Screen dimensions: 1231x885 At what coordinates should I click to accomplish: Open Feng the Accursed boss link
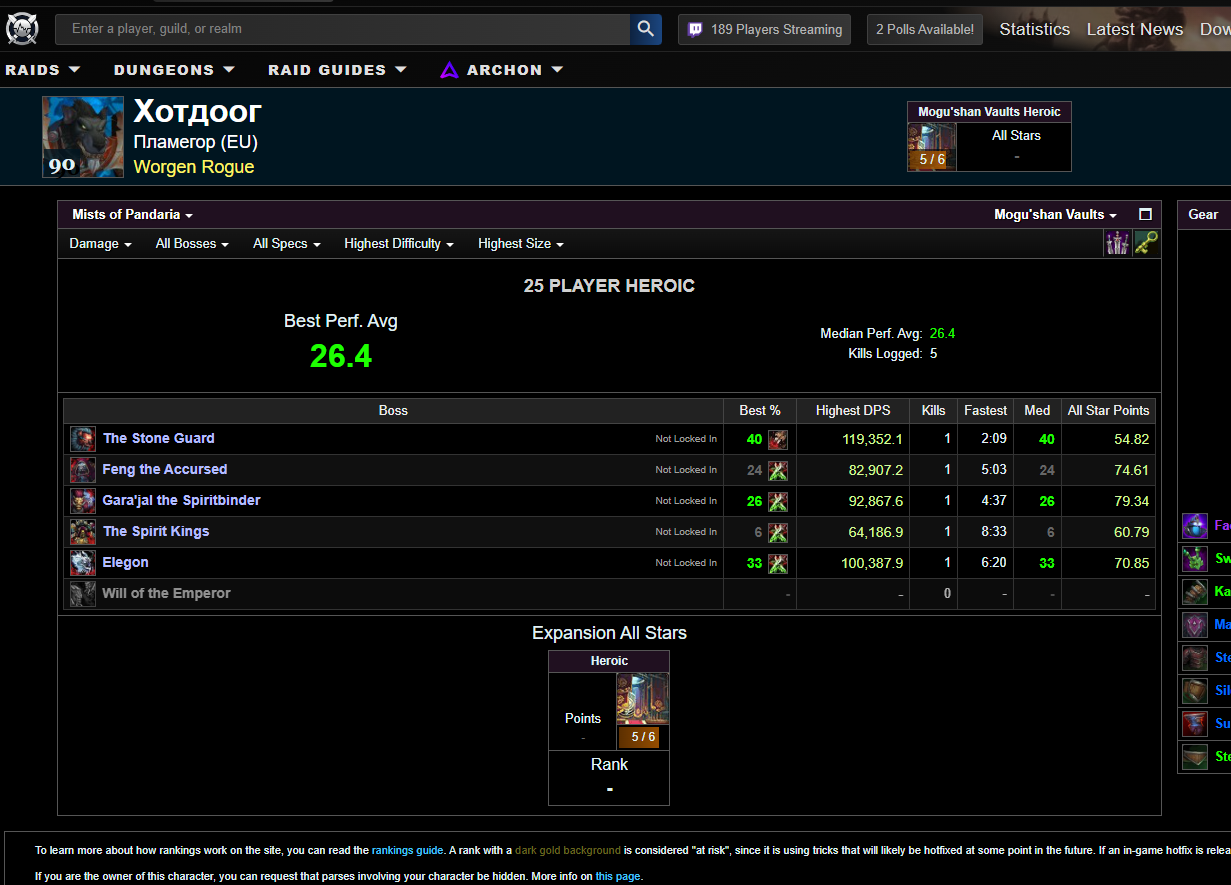click(x=165, y=470)
